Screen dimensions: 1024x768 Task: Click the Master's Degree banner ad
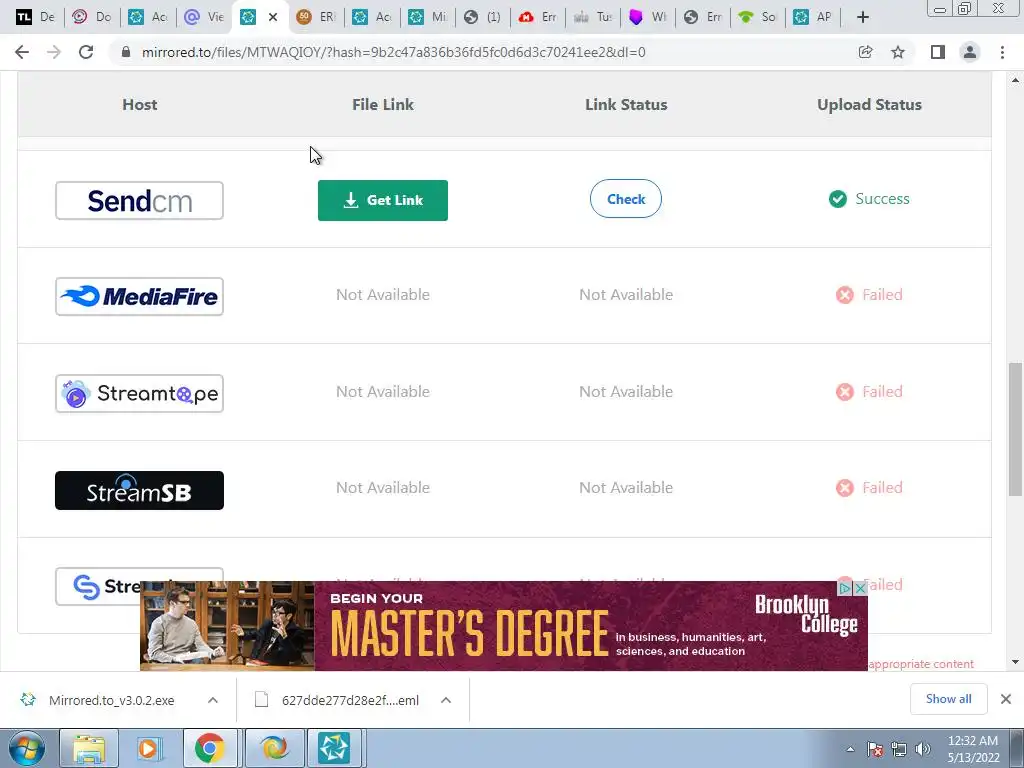[504, 626]
